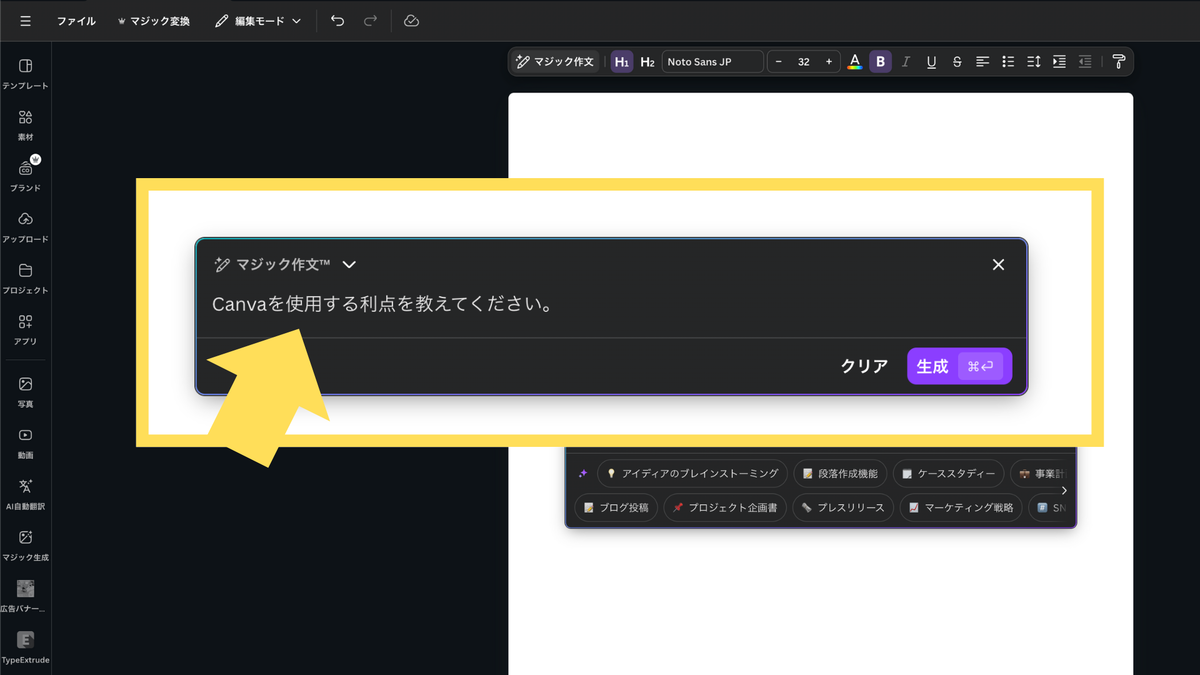The height and width of the screenshot is (675, 1200).
Task: Toggle italic formatting
Action: tap(906, 62)
